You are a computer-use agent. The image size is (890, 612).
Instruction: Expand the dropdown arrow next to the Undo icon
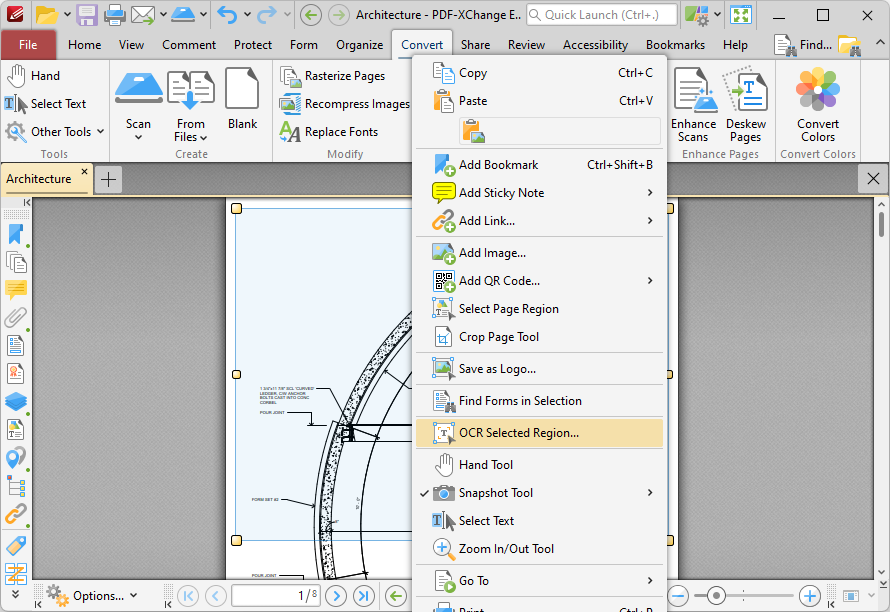click(247, 15)
